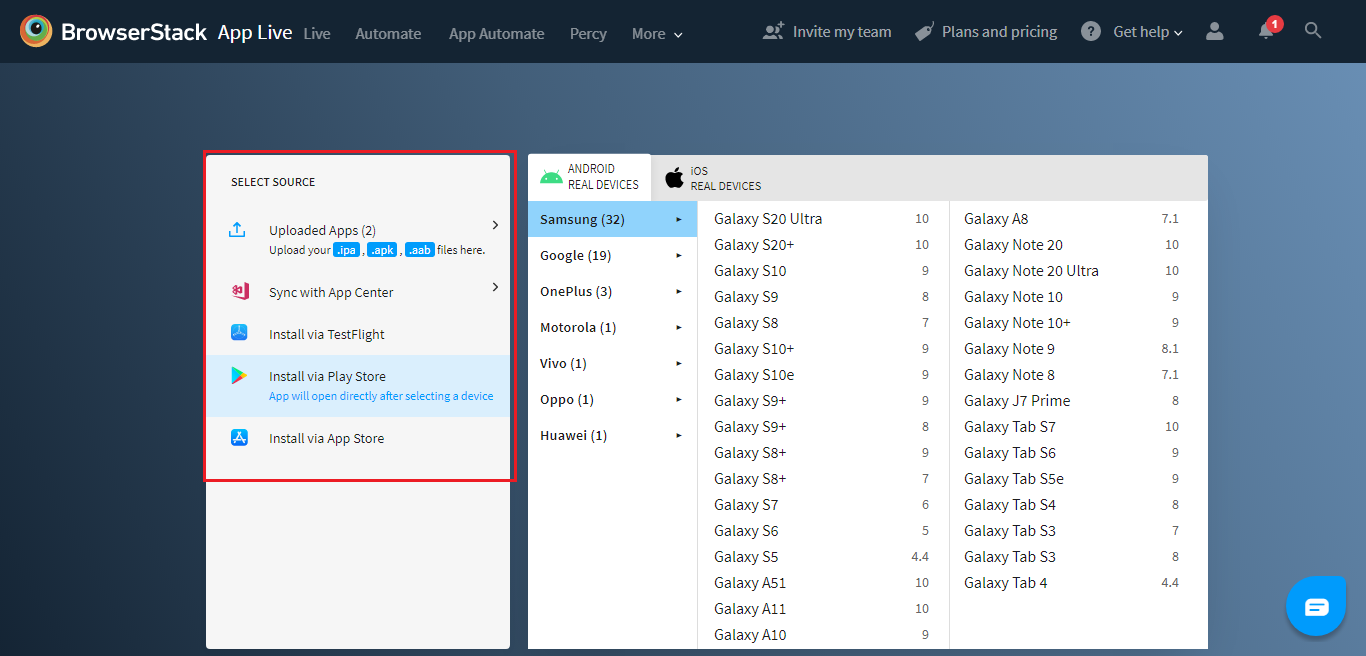Select Install via Play Store option
Viewport: 1366px width, 656px height.
pyautogui.click(x=358, y=386)
